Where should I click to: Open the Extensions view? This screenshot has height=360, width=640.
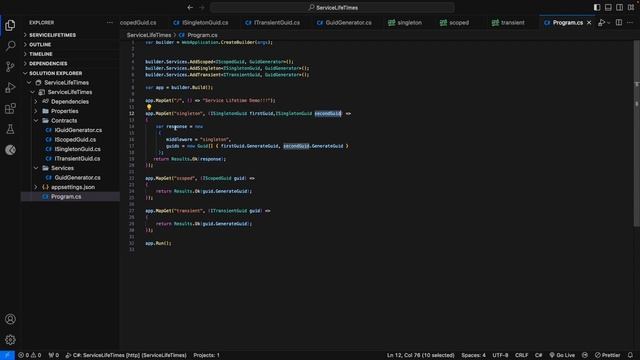(x=10, y=108)
